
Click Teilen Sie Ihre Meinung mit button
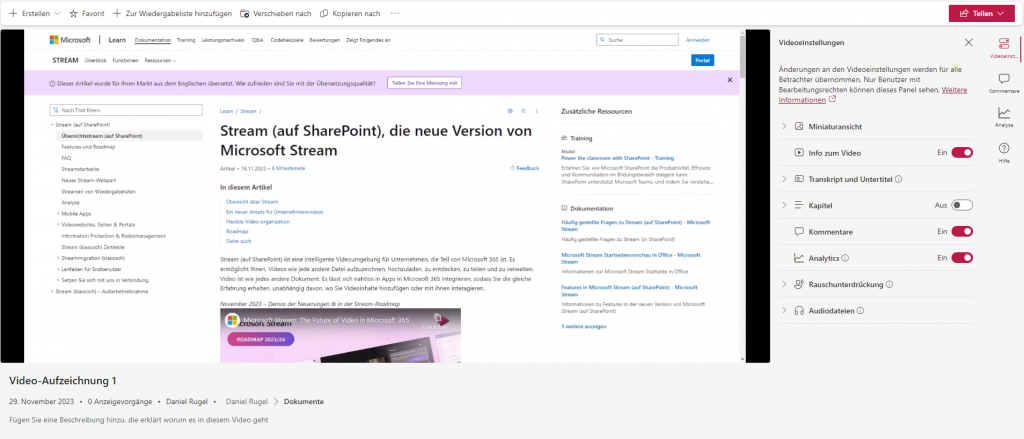pos(424,83)
